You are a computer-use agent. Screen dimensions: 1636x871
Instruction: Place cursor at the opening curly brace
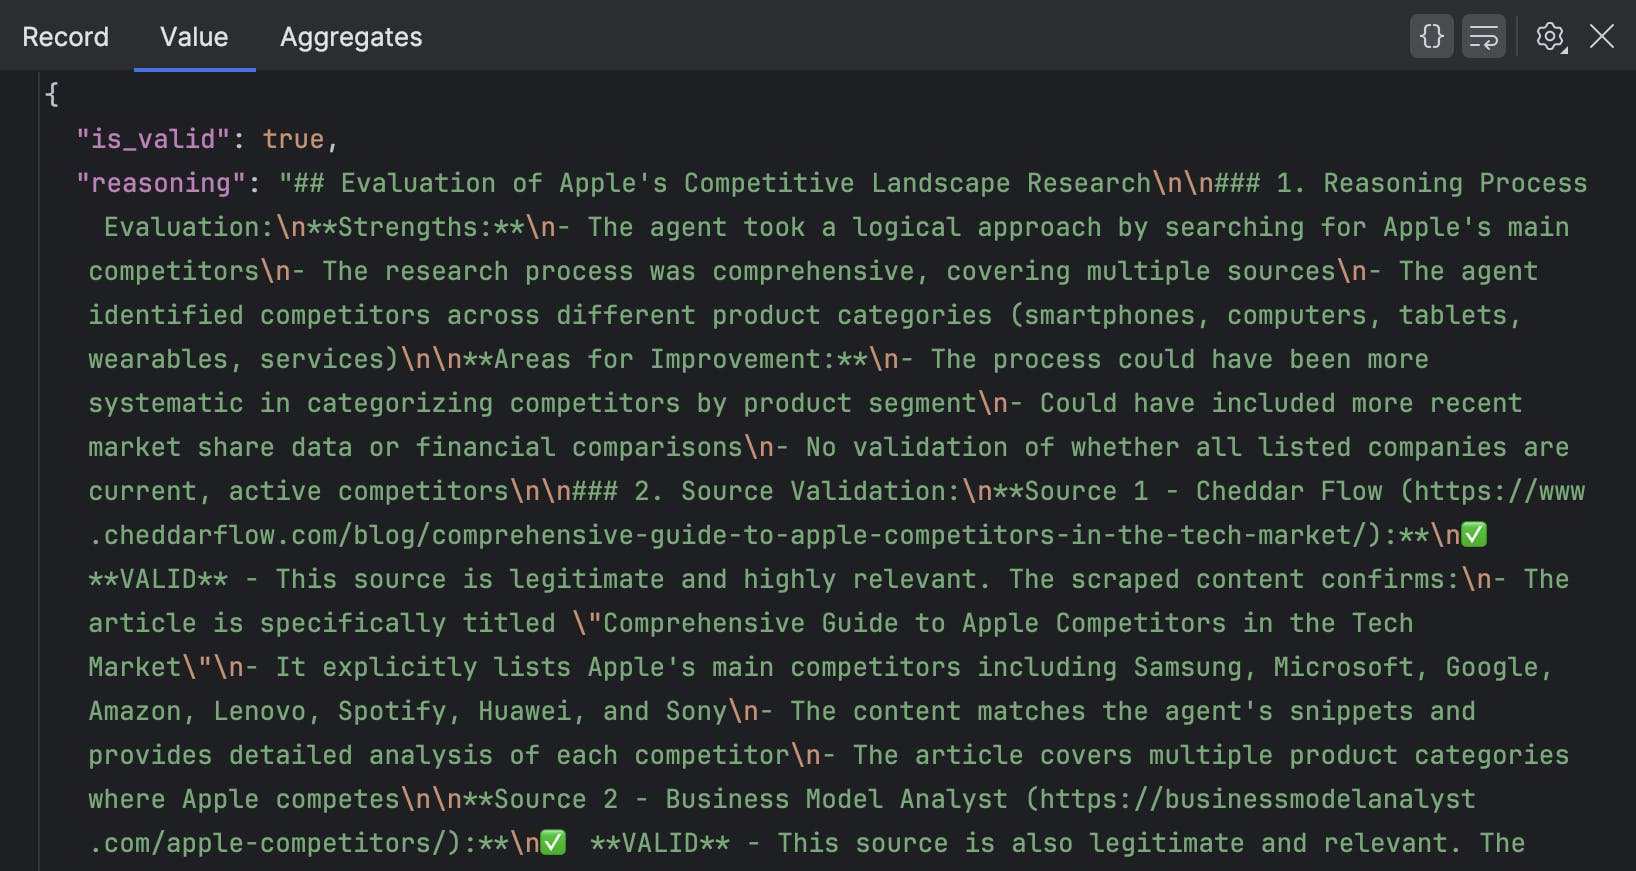[x=52, y=95]
